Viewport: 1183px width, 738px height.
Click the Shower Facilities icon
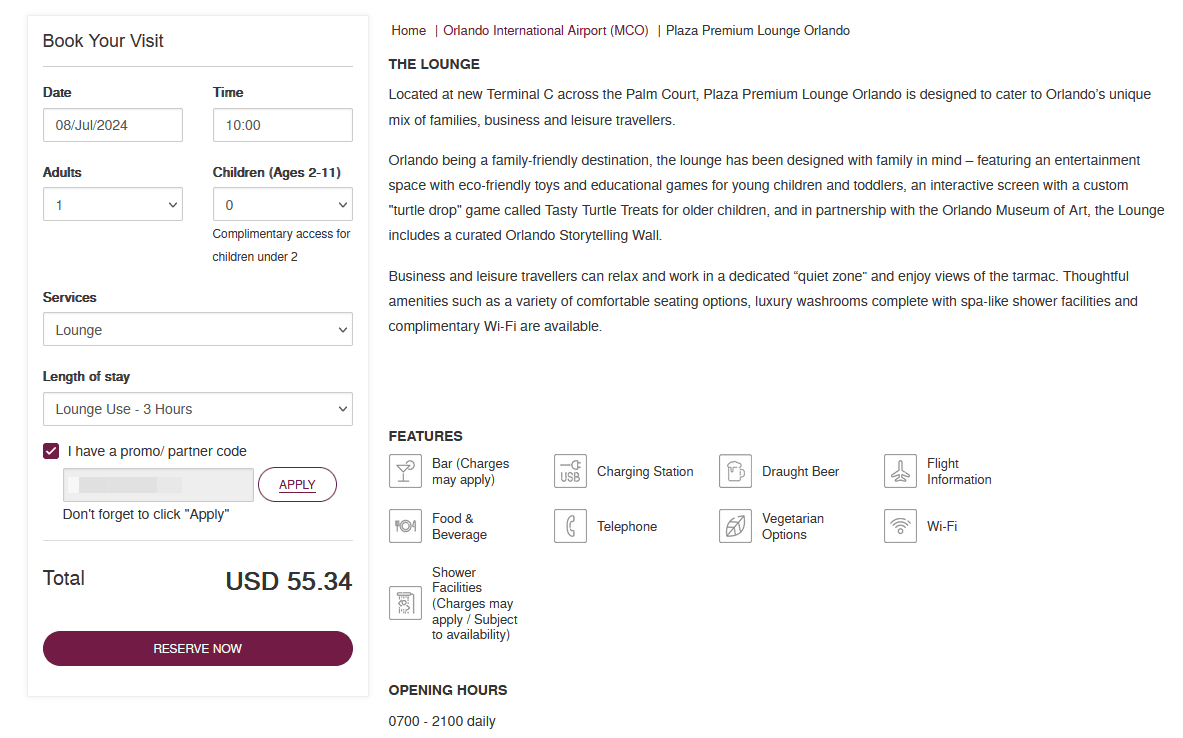405,603
